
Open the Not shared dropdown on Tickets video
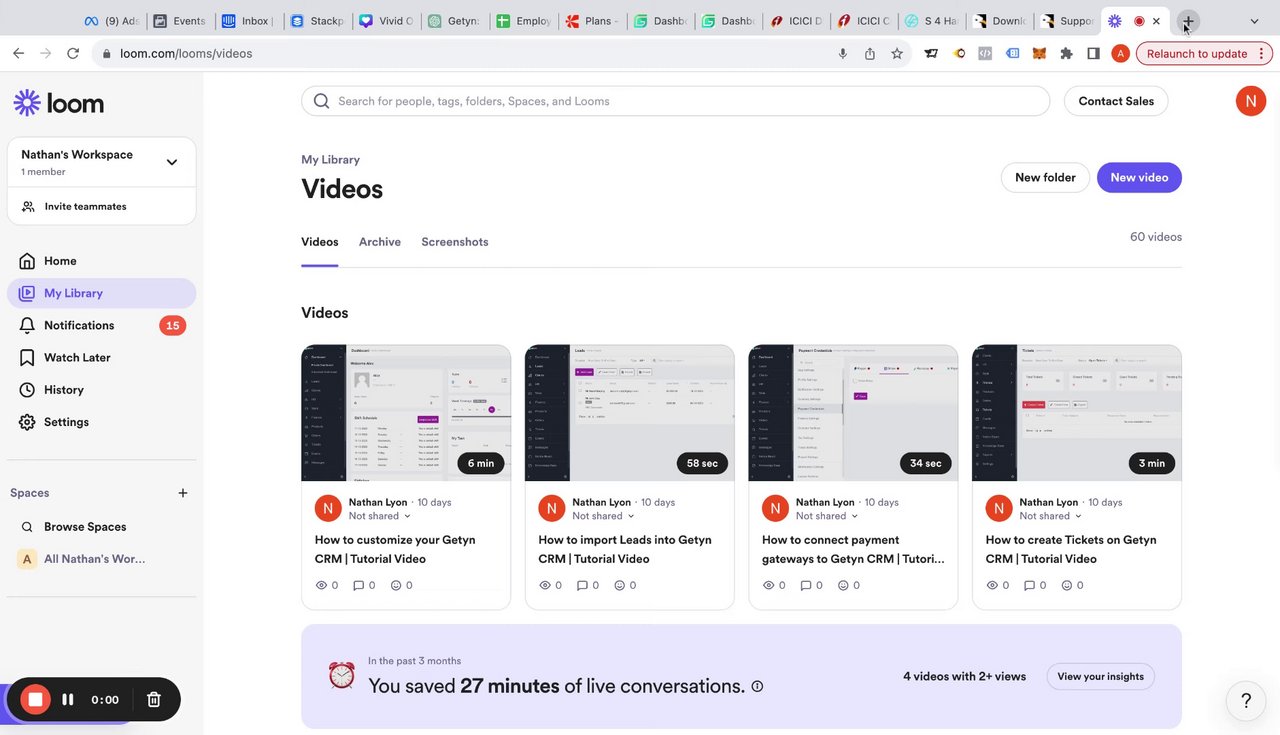1051,516
